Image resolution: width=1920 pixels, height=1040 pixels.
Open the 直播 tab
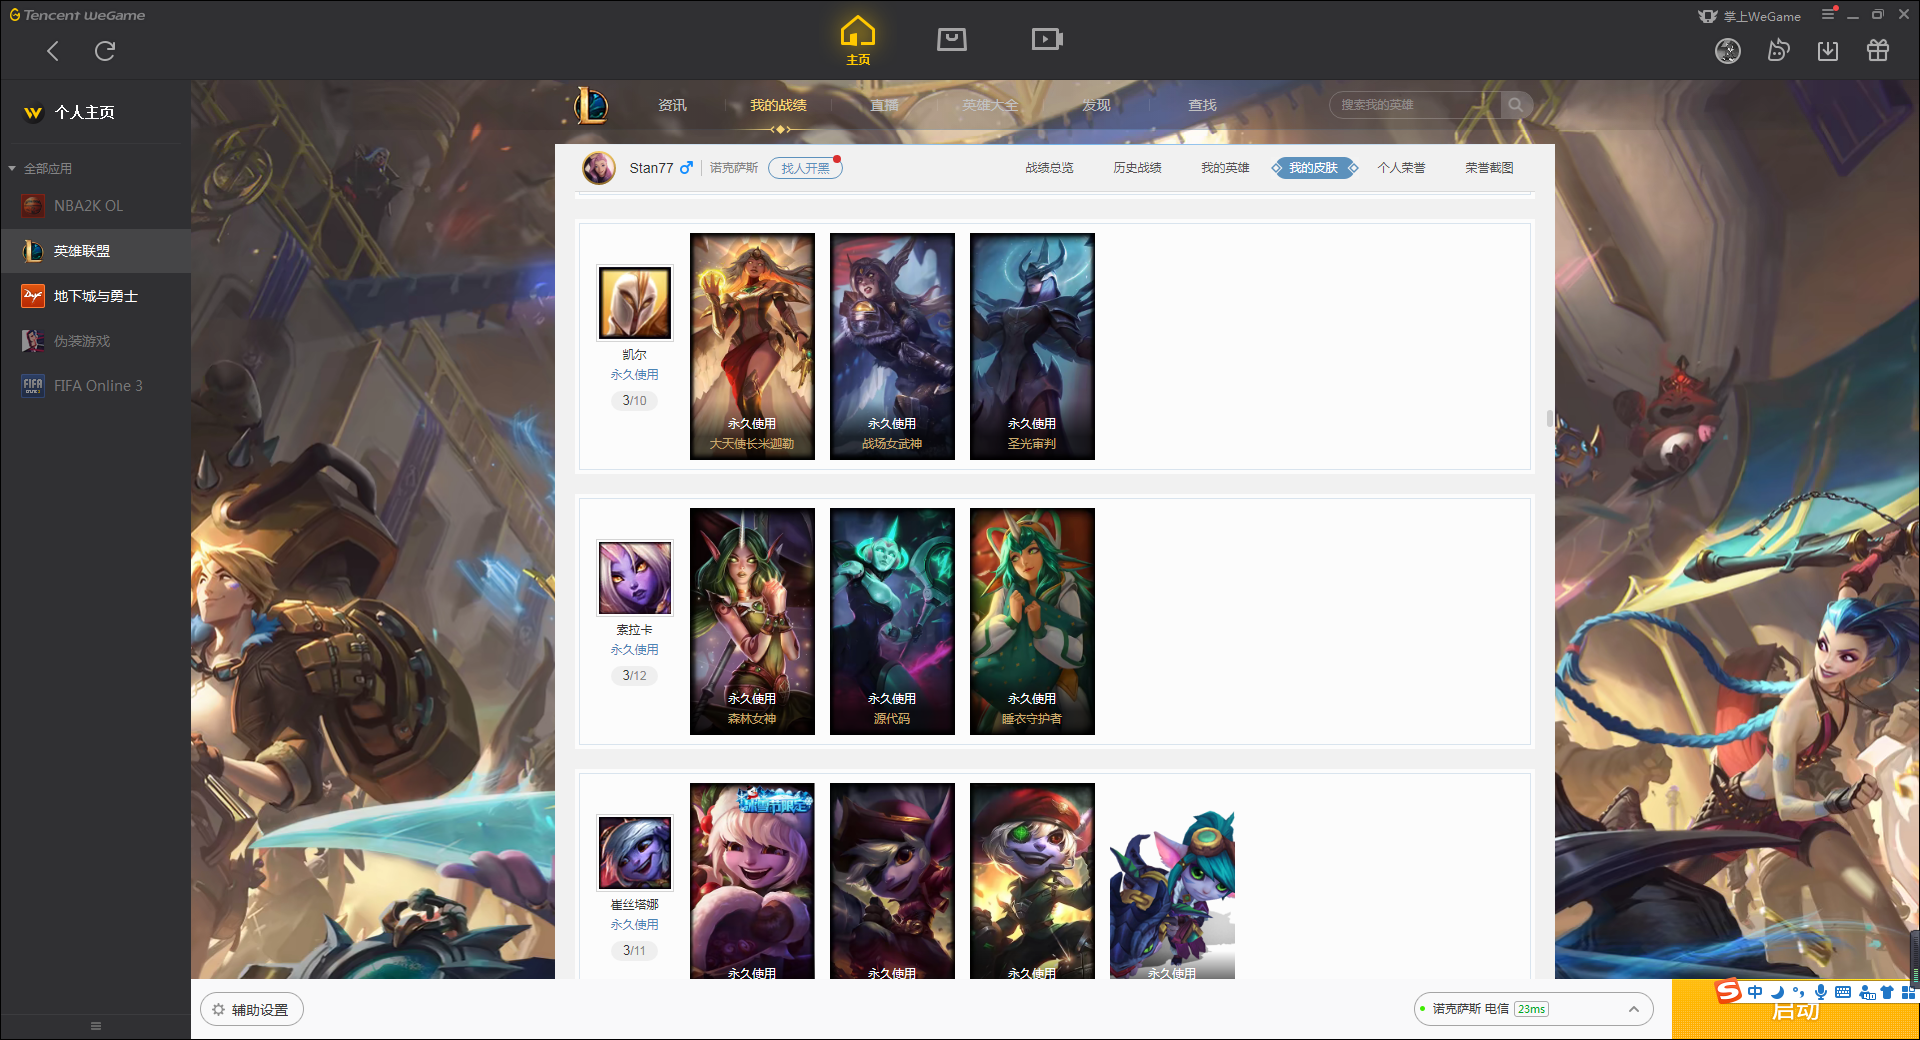coord(884,105)
